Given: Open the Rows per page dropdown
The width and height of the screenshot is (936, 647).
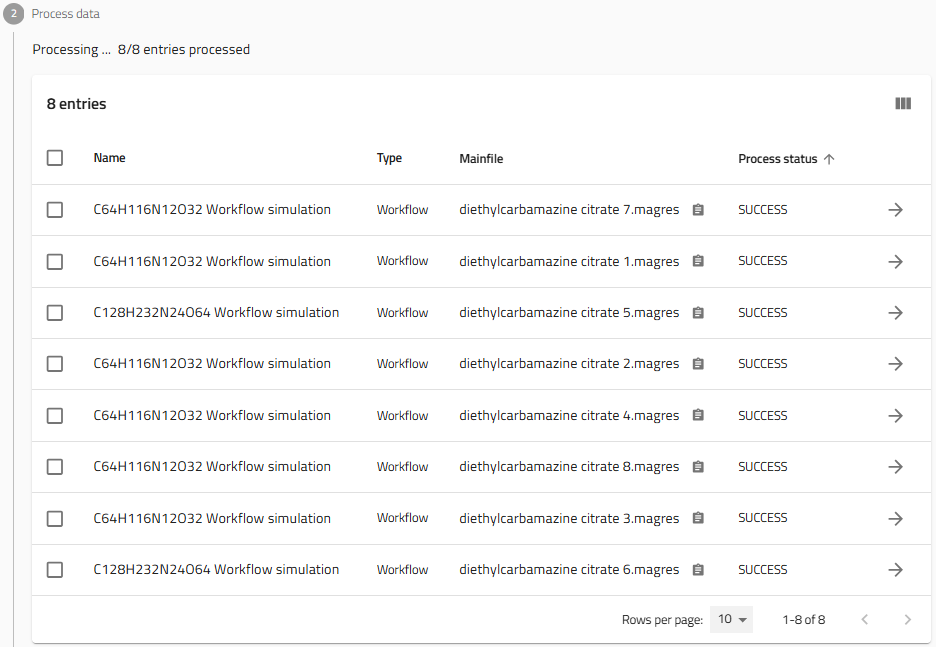Looking at the screenshot, I should (x=731, y=620).
